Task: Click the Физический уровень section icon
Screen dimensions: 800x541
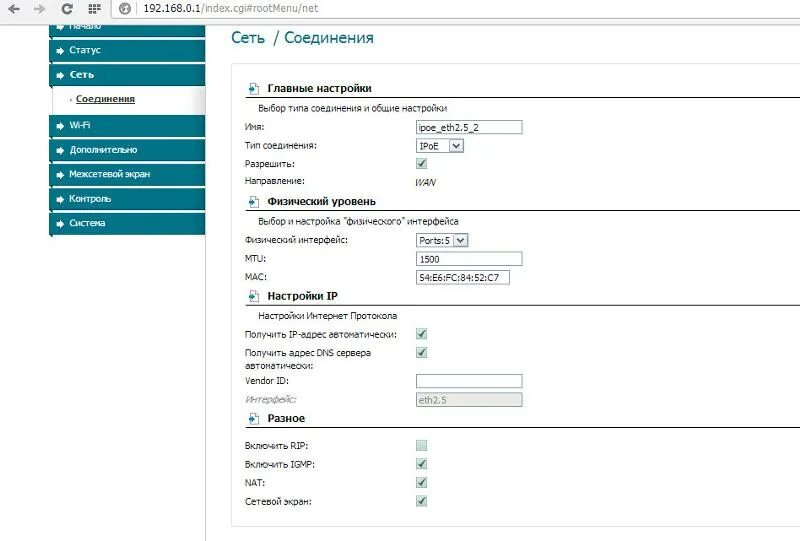Action: tap(254, 202)
